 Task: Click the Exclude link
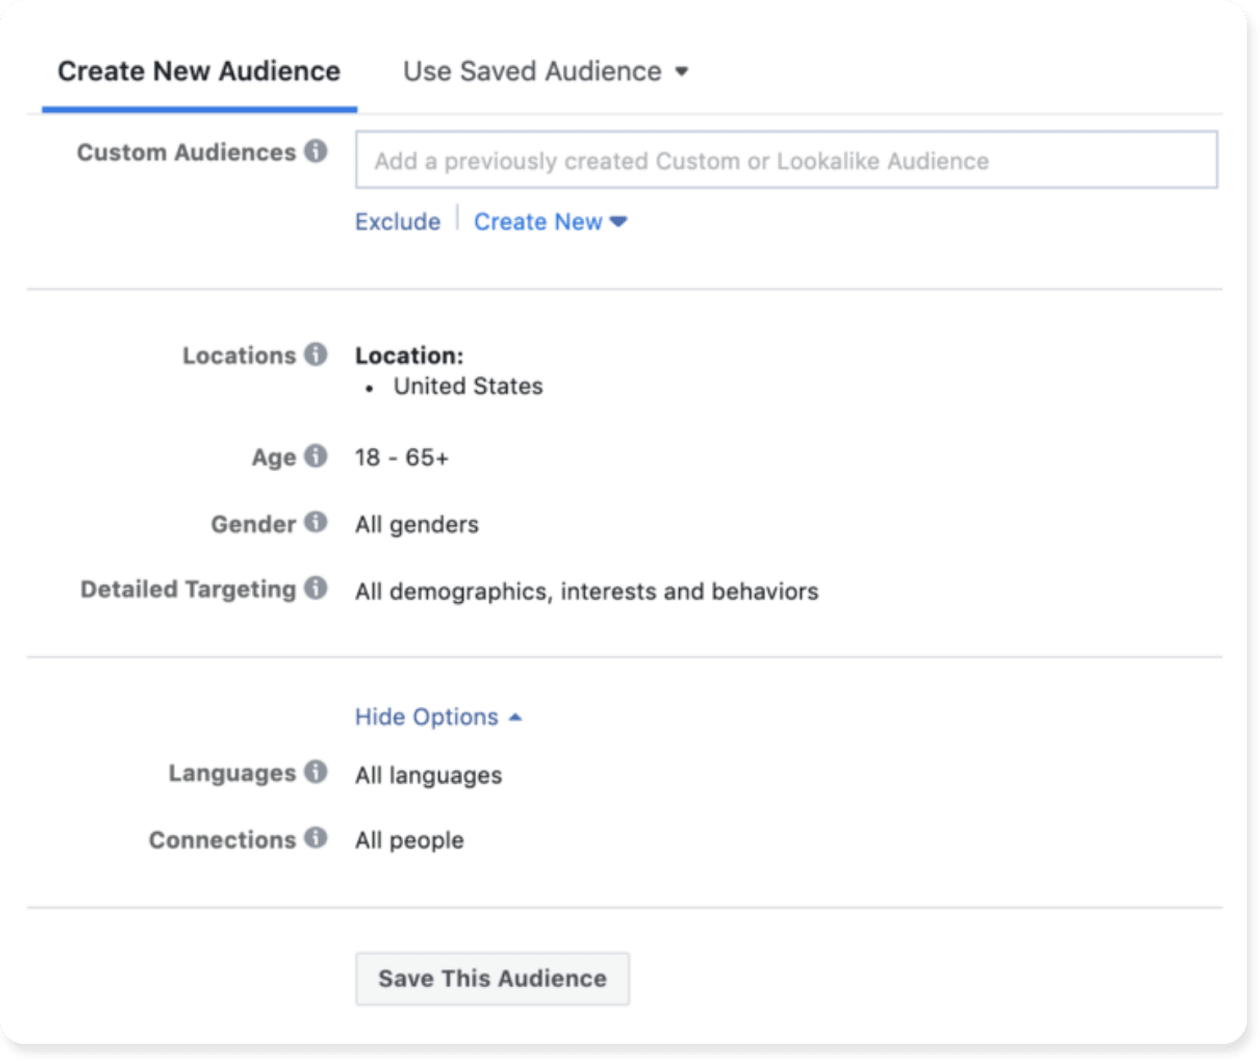pos(398,222)
